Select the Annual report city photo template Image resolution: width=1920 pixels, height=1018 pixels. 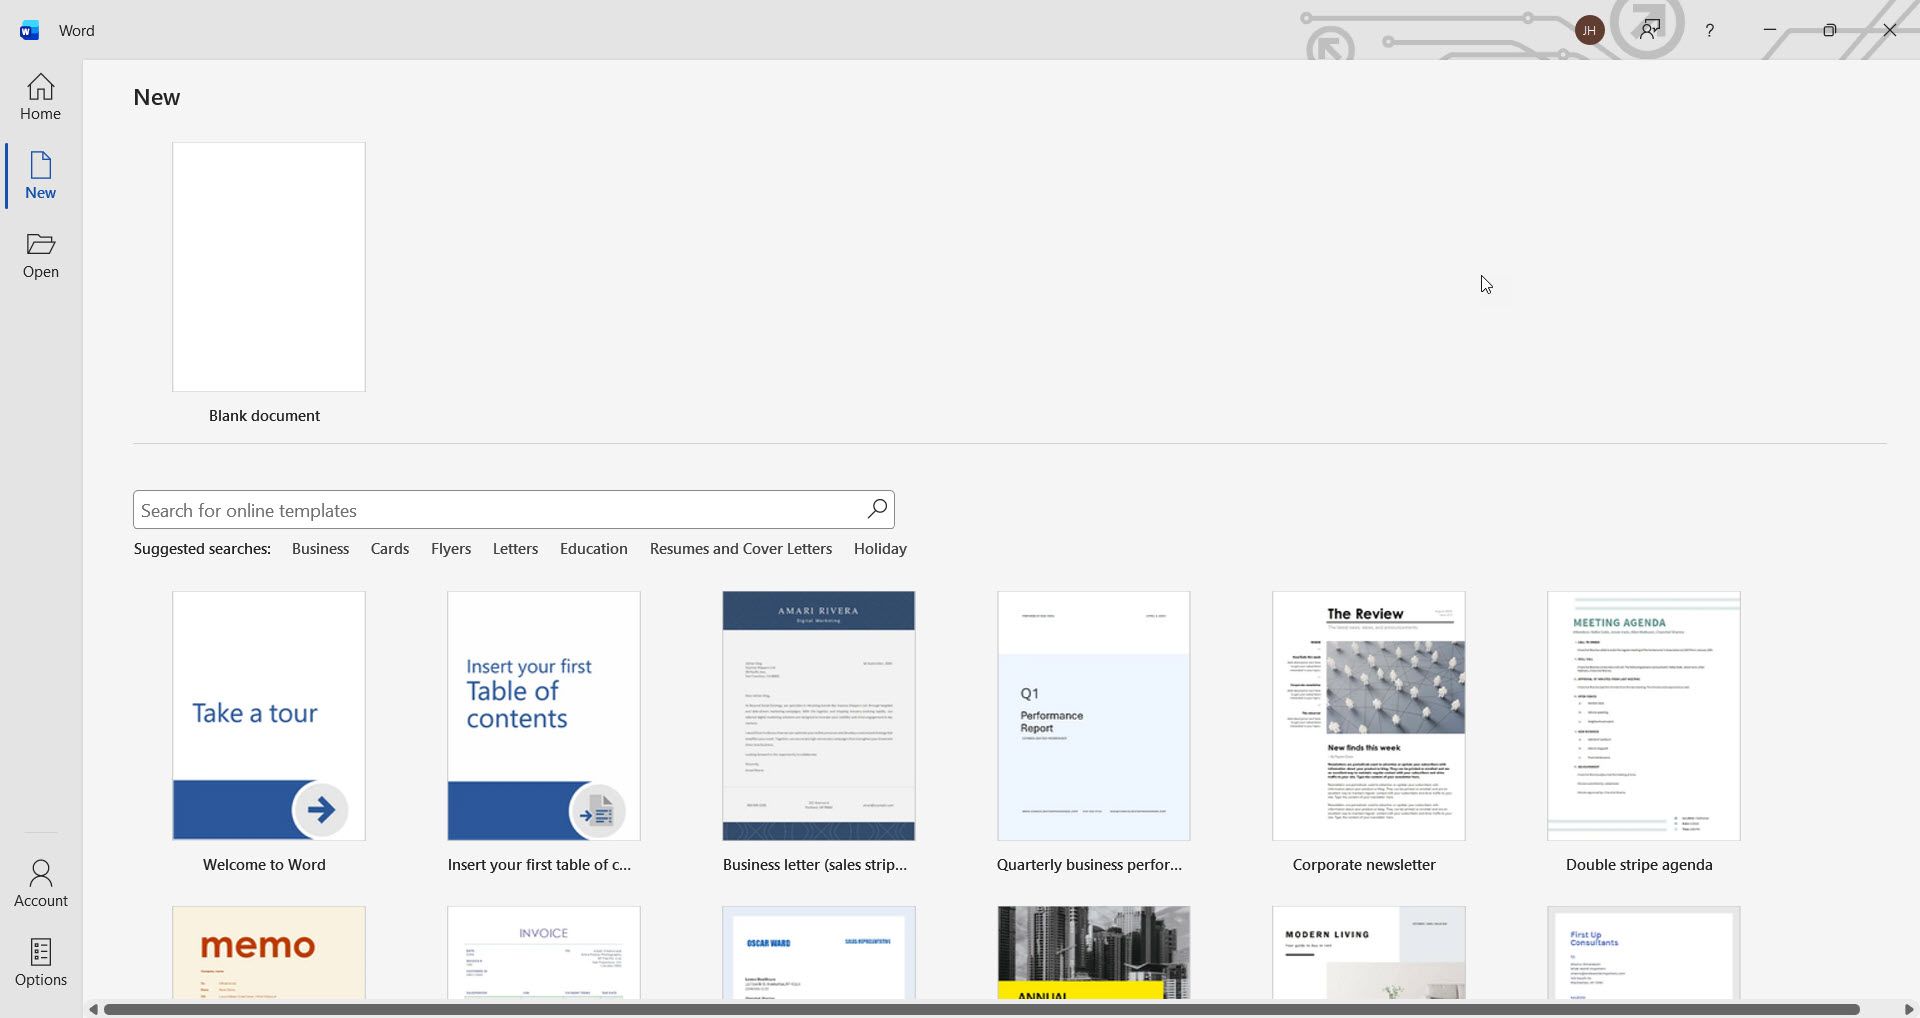point(1094,953)
